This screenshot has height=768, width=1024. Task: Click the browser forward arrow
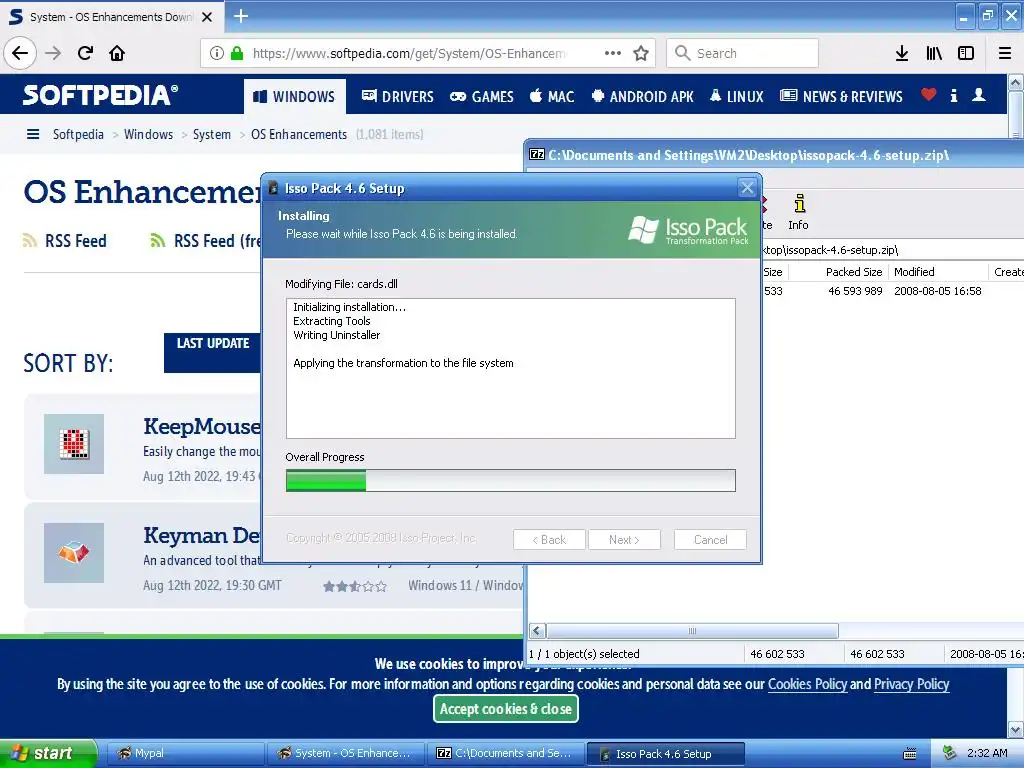(x=53, y=53)
